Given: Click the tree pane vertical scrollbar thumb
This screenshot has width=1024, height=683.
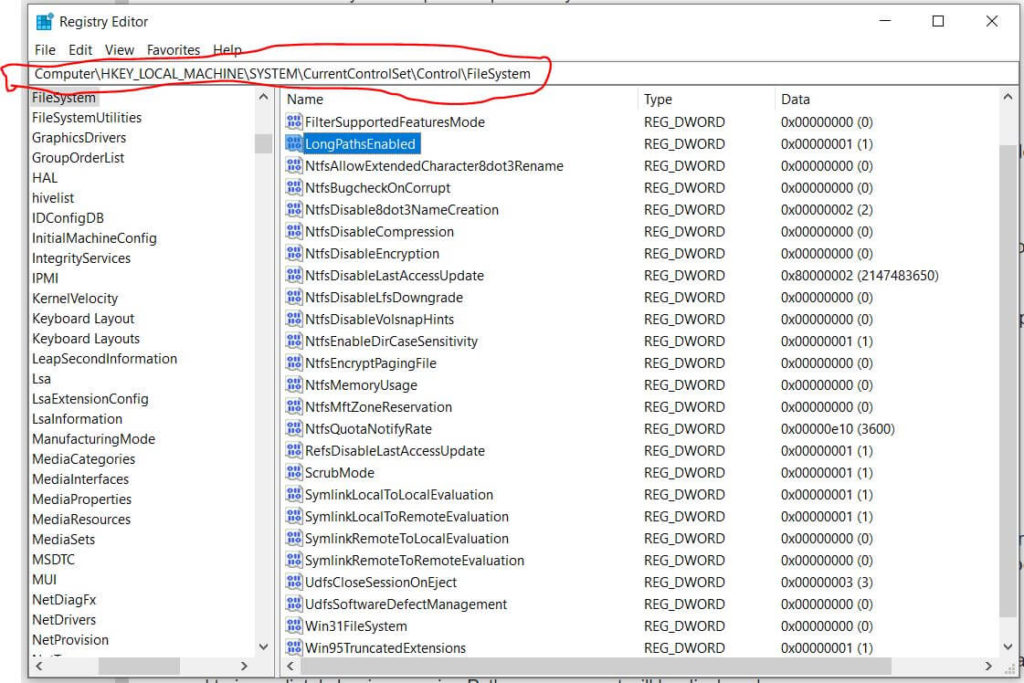Looking at the screenshot, I should point(264,143).
